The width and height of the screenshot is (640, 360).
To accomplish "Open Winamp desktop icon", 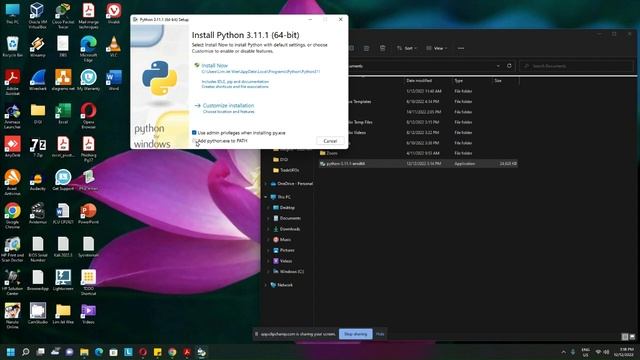I will click(x=38, y=46).
